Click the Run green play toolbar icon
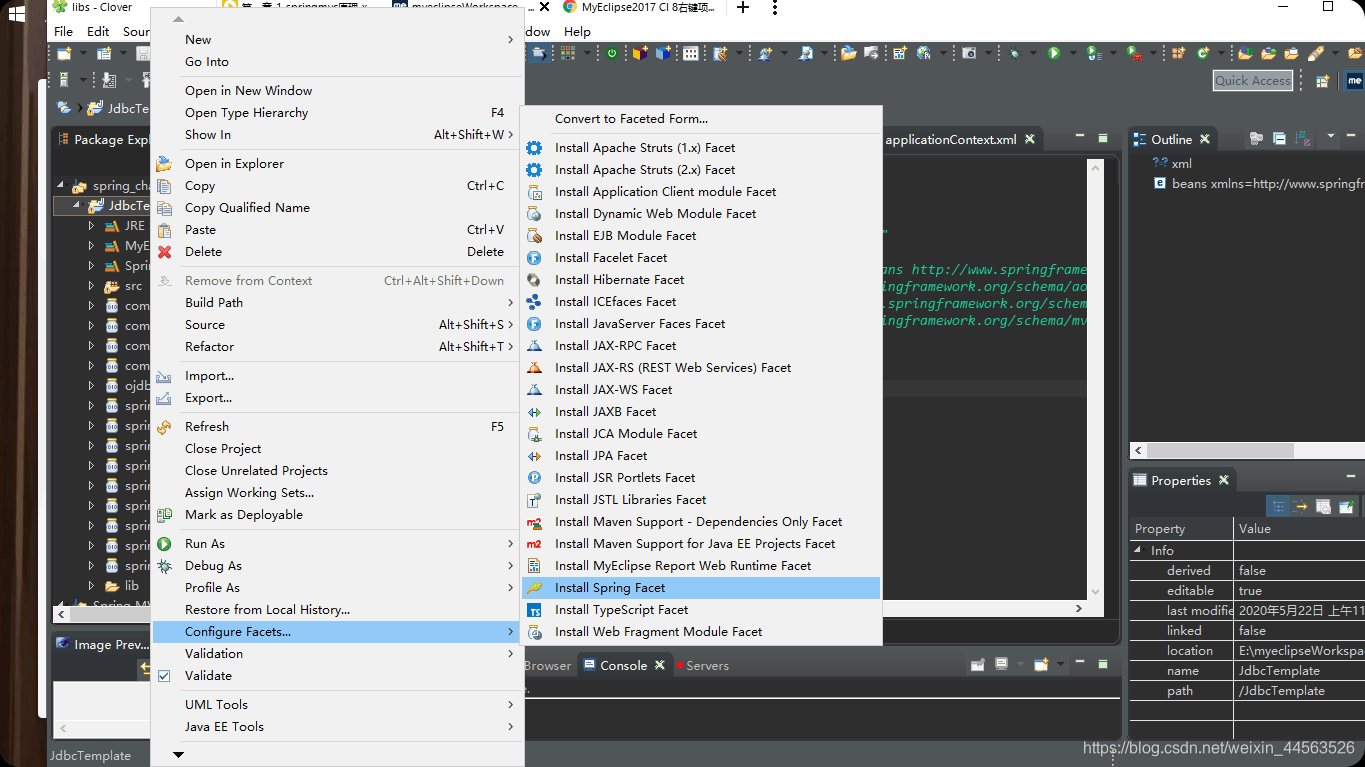The width and height of the screenshot is (1365, 767). pos(1053,53)
